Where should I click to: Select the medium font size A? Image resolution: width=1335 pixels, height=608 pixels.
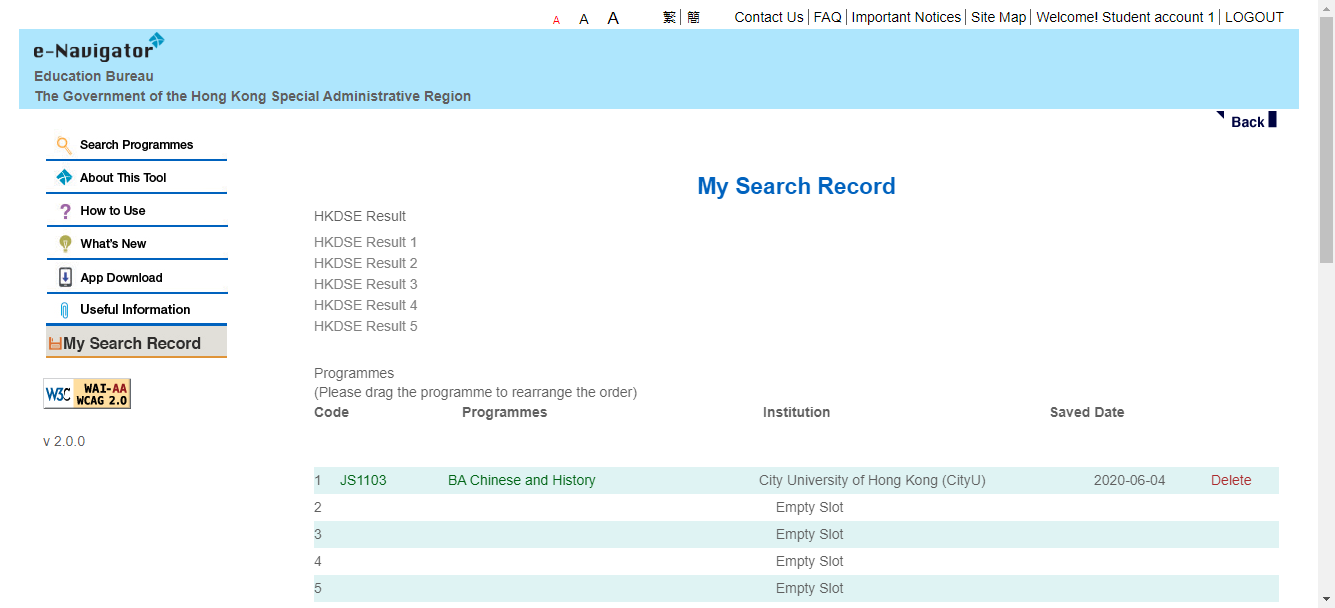(584, 19)
